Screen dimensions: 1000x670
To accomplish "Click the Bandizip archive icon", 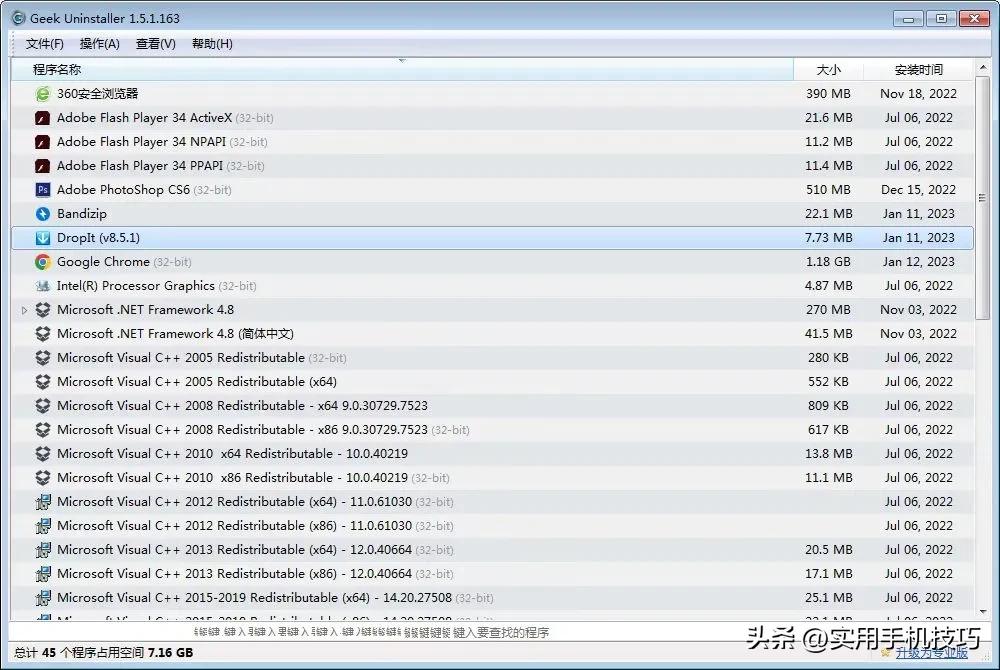I will coord(41,213).
